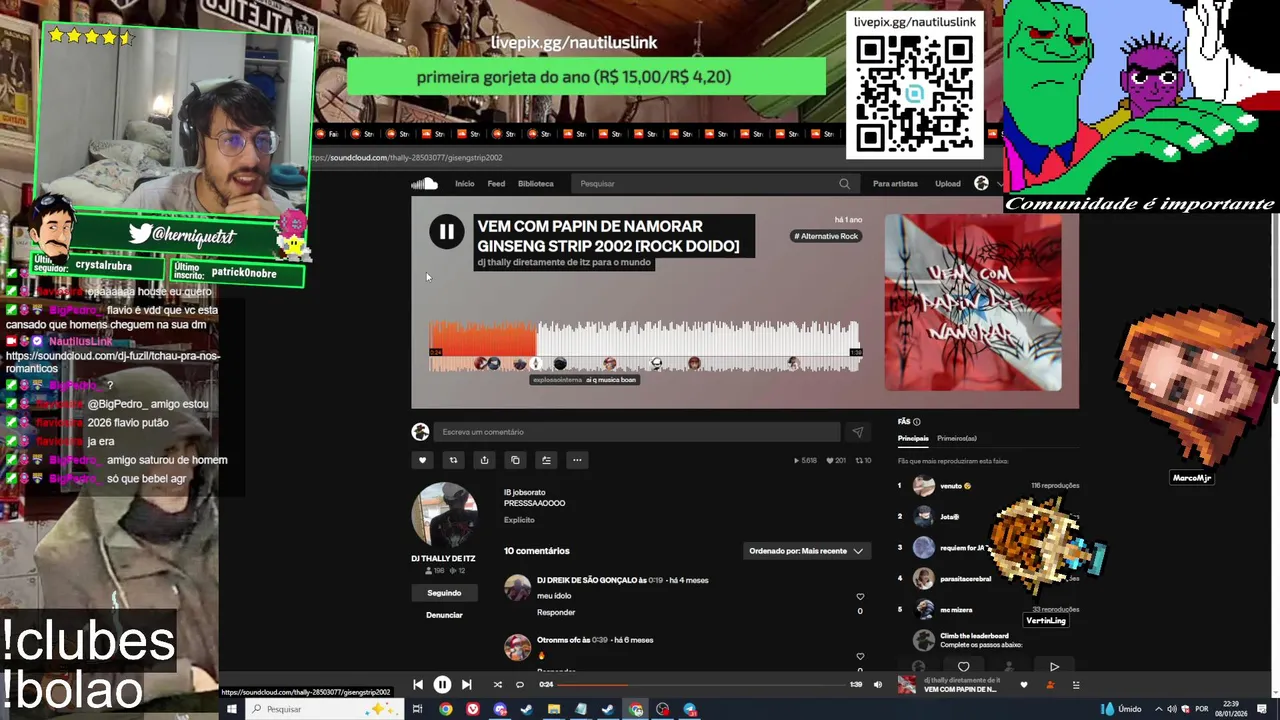Toggle shuffle in the player bar
This screenshot has width=1280, height=720.
click(497, 685)
